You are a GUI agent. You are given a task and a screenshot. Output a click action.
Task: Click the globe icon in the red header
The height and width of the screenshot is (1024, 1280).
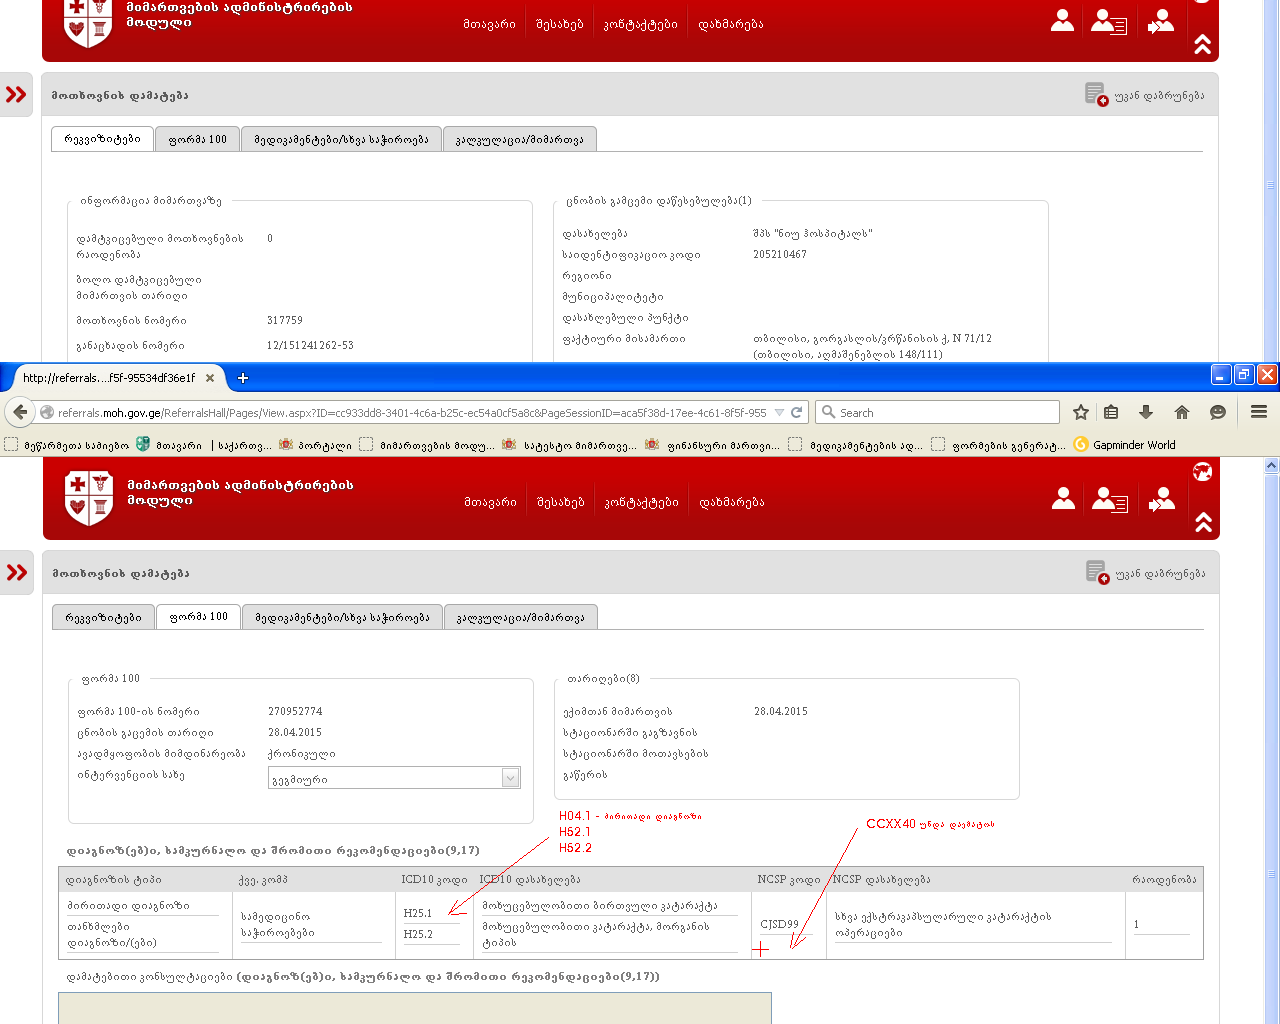coord(1202,472)
